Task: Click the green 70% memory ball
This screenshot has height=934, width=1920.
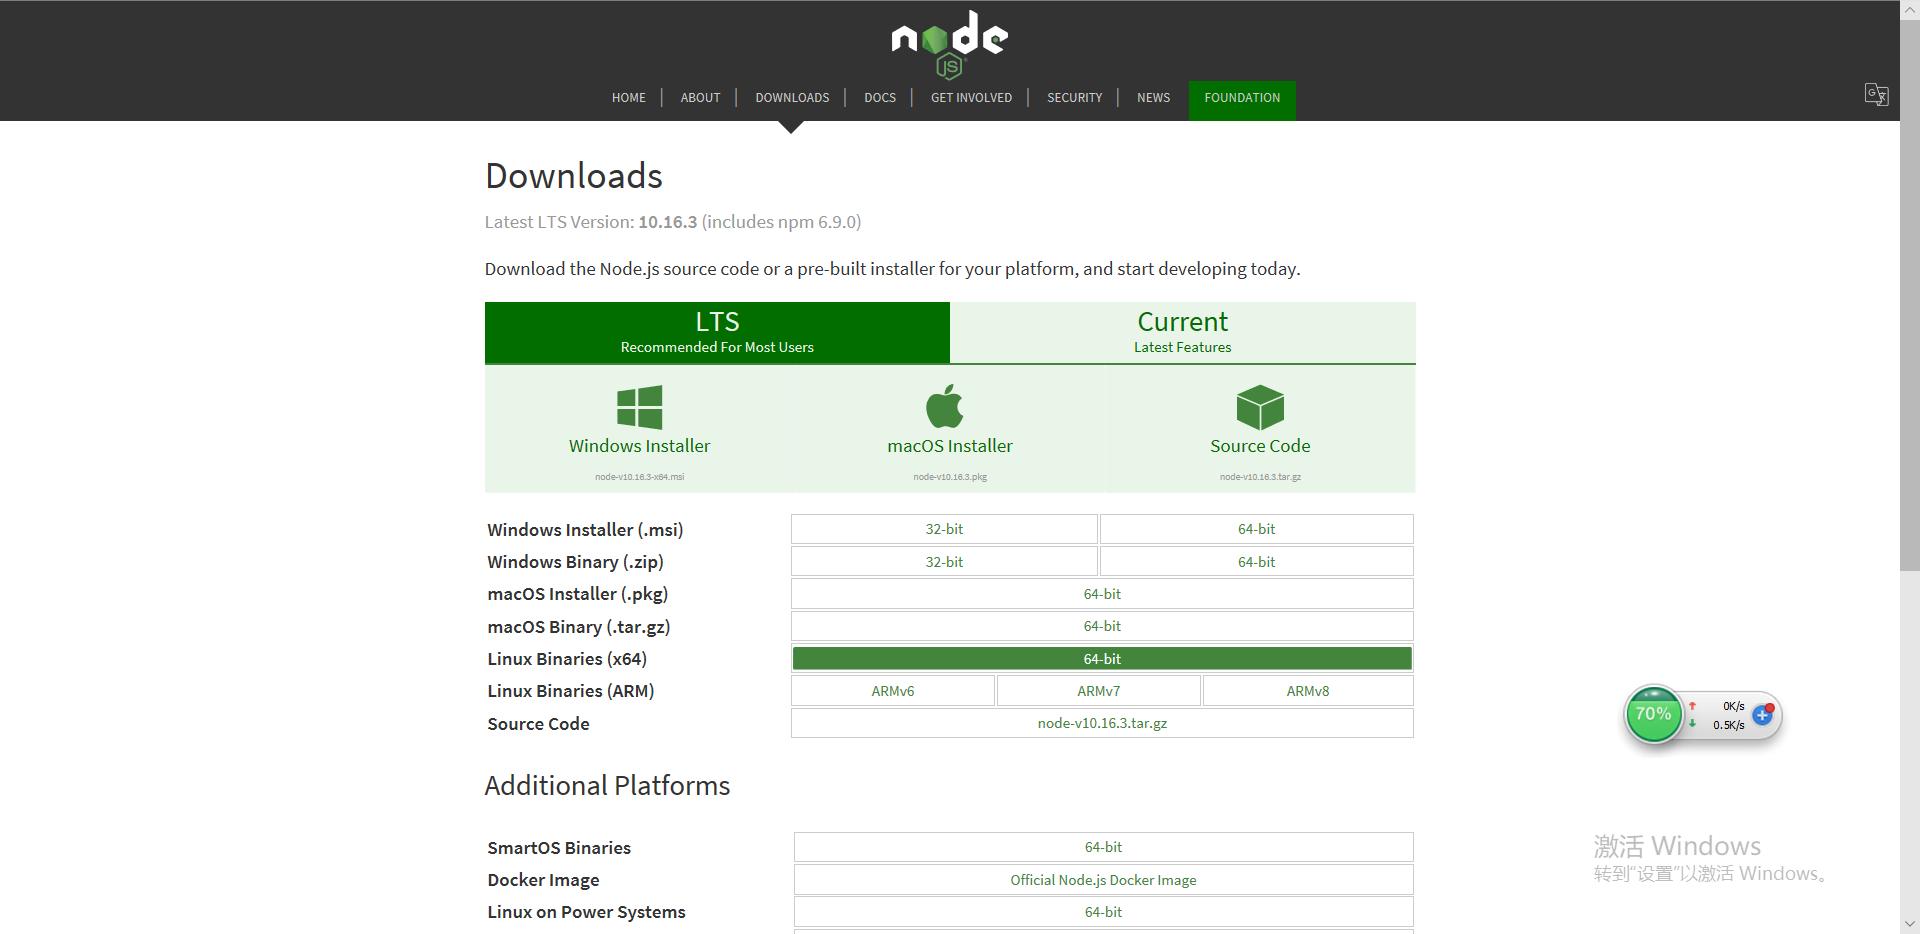Action: 1653,714
